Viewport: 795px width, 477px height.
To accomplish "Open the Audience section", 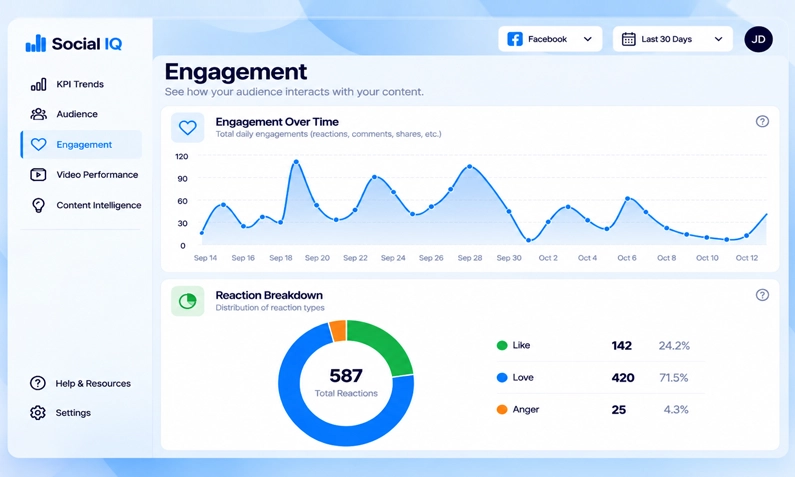I will point(81,114).
